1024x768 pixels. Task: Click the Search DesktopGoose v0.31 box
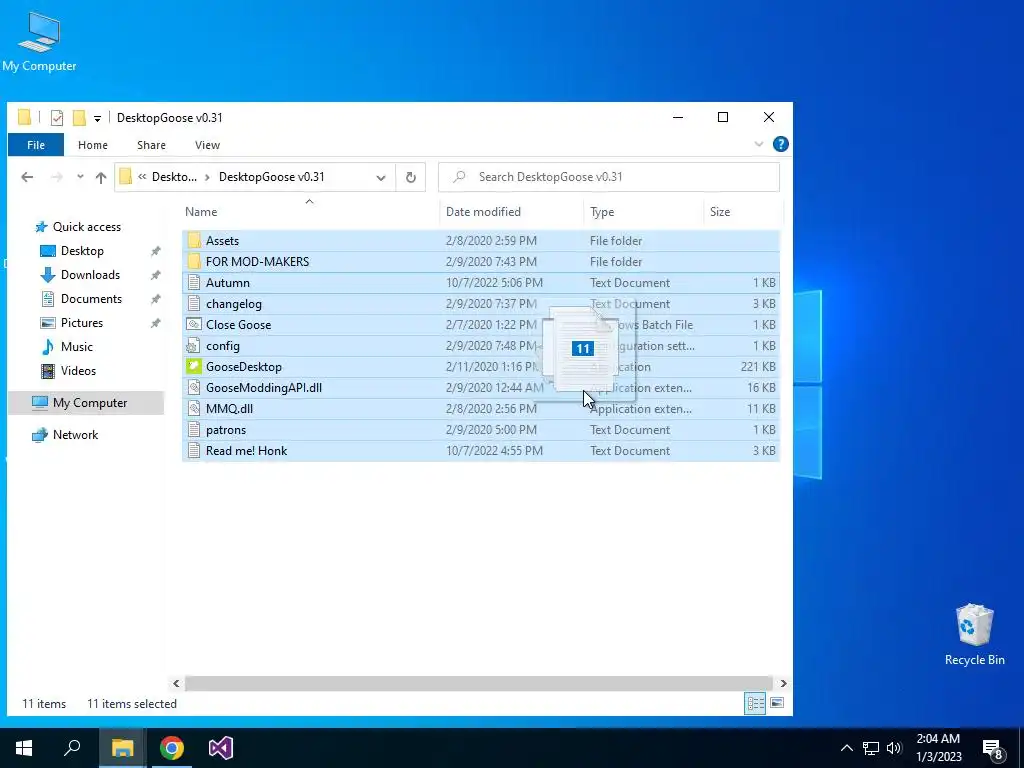click(x=609, y=177)
